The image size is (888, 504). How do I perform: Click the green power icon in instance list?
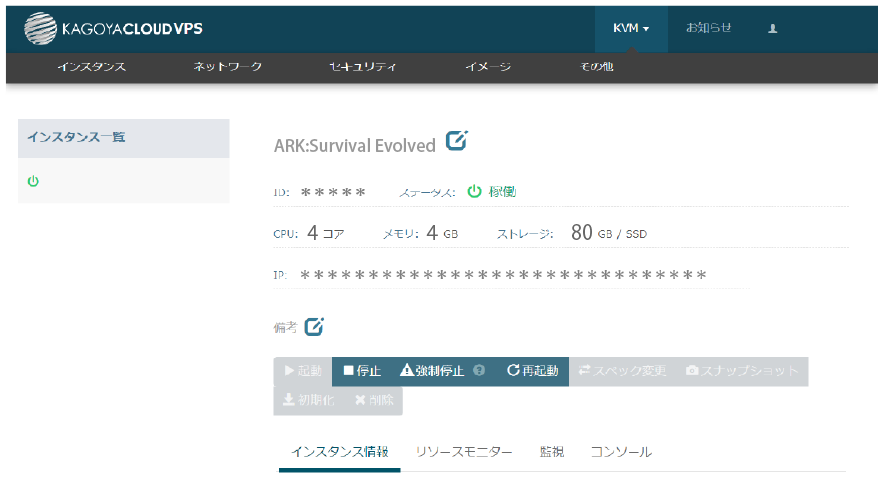tap(33, 181)
